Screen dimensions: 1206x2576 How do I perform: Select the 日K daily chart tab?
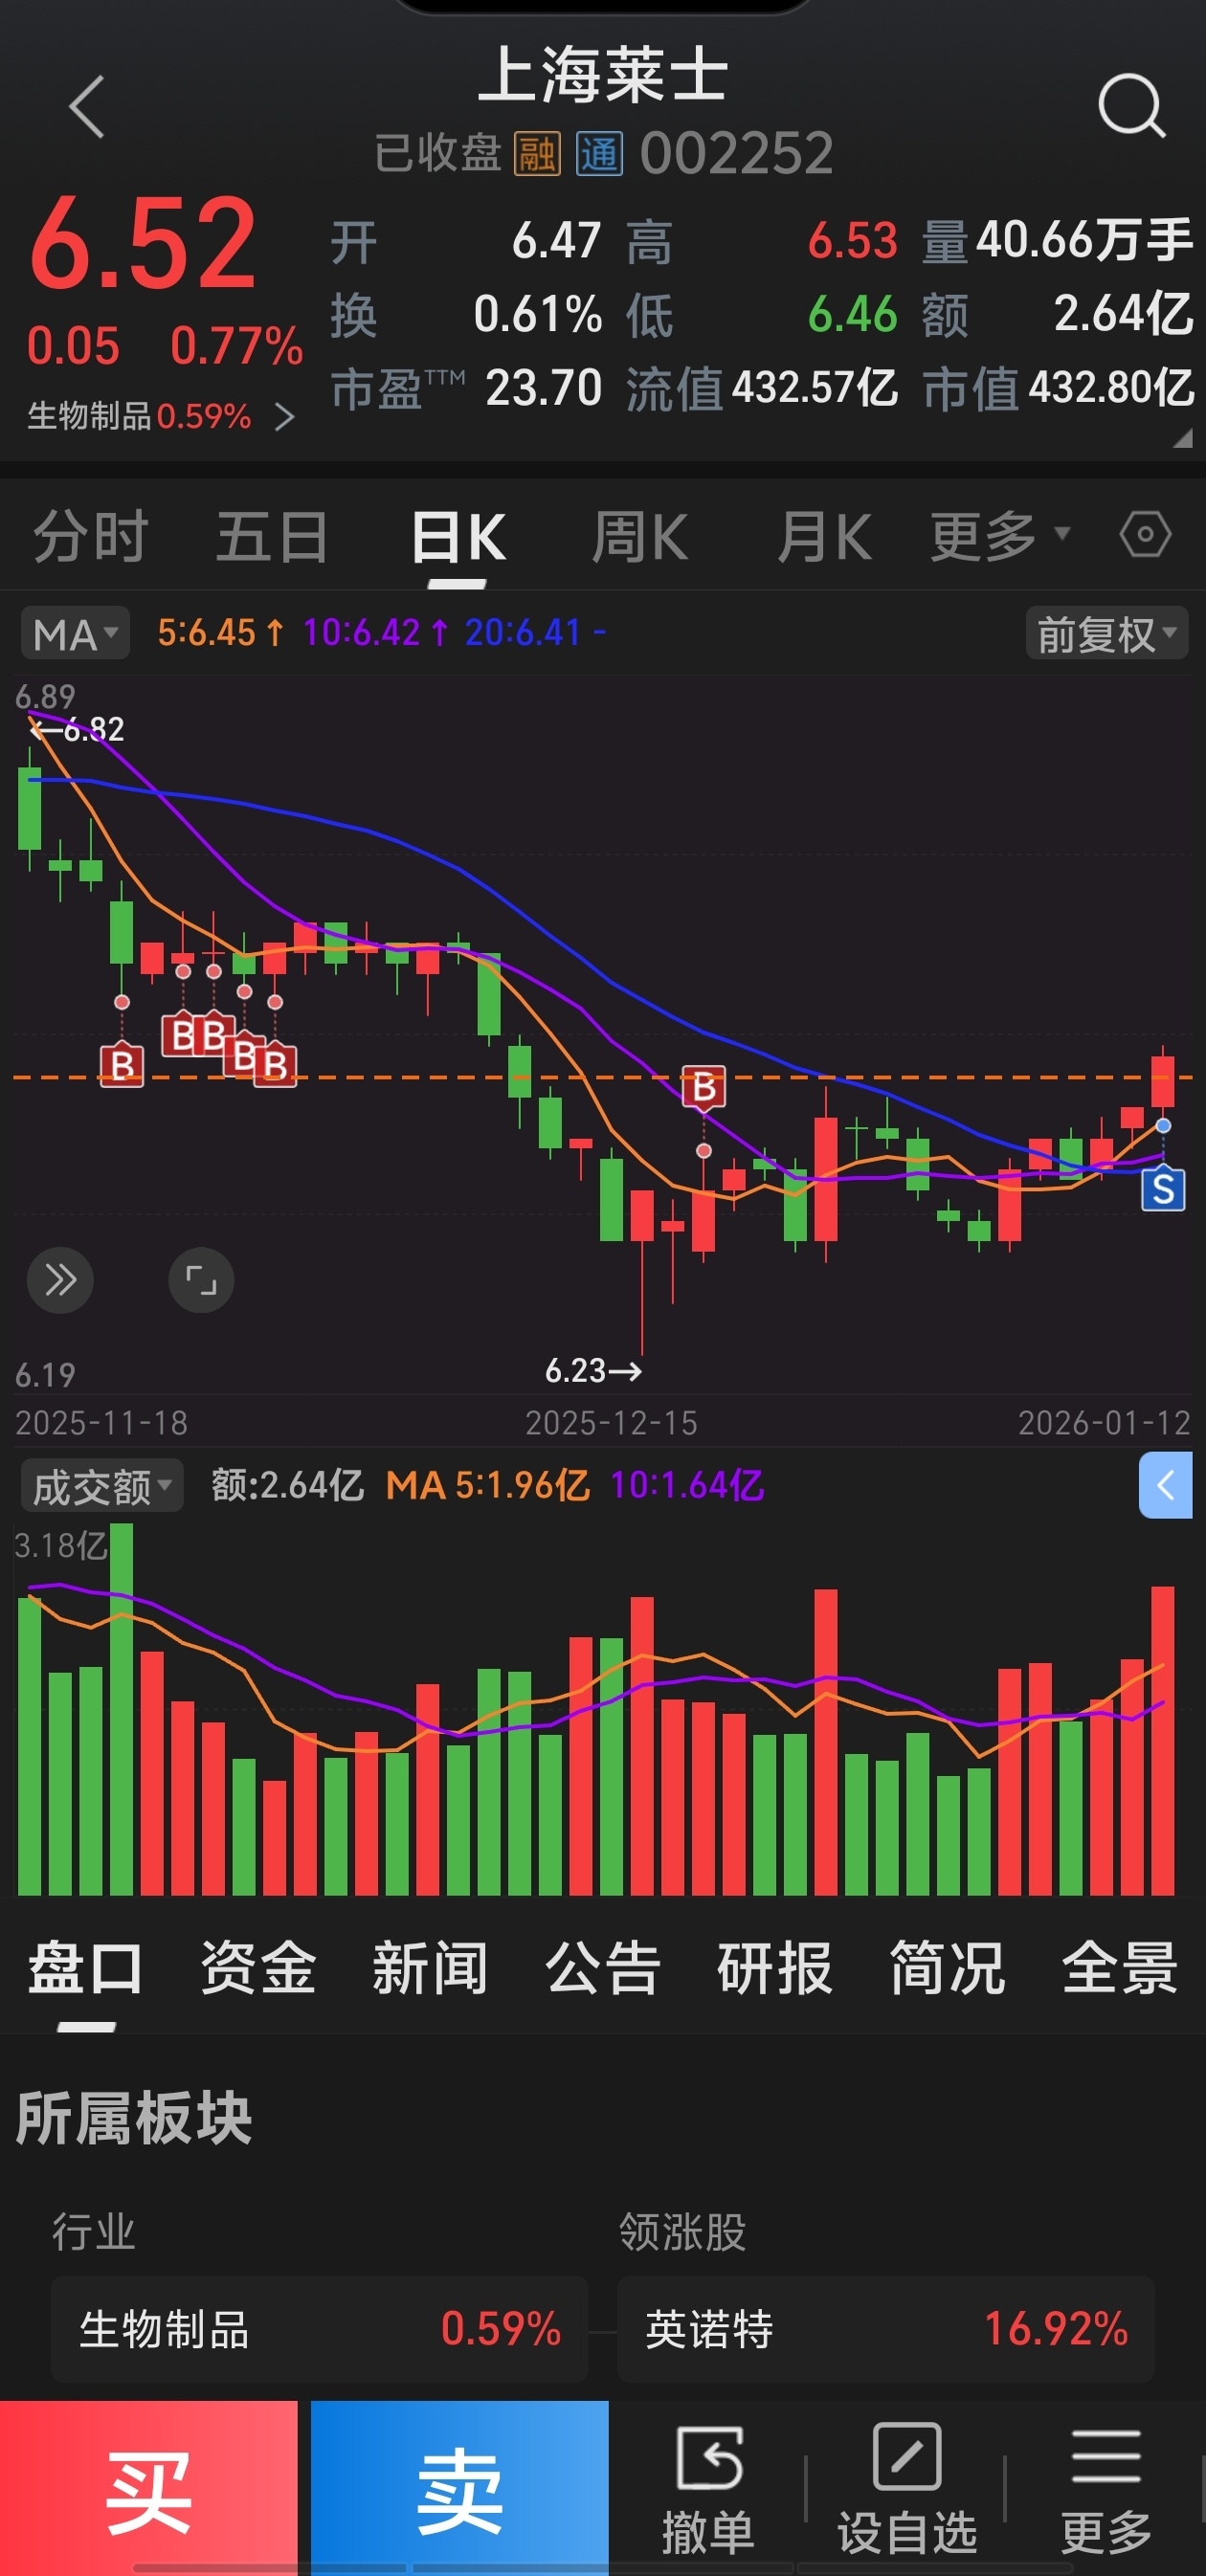pyautogui.click(x=458, y=537)
